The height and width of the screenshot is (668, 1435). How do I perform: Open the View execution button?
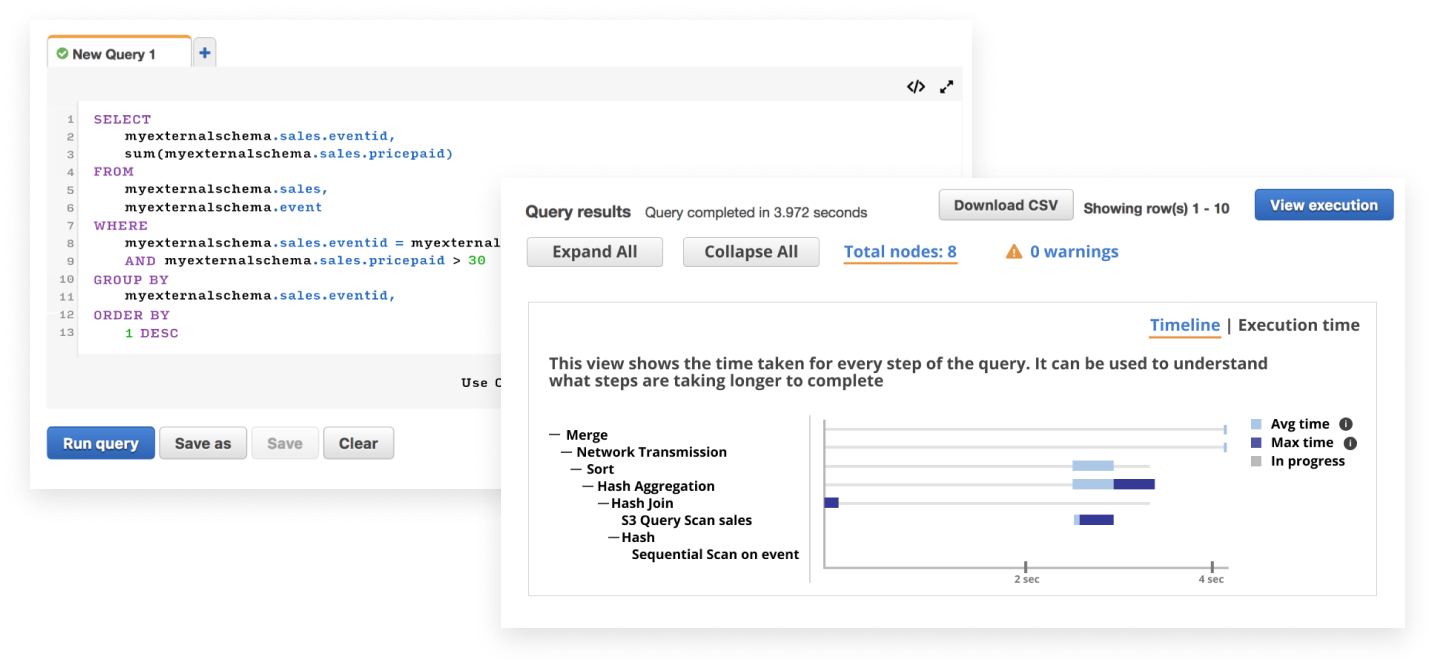[x=1323, y=205]
